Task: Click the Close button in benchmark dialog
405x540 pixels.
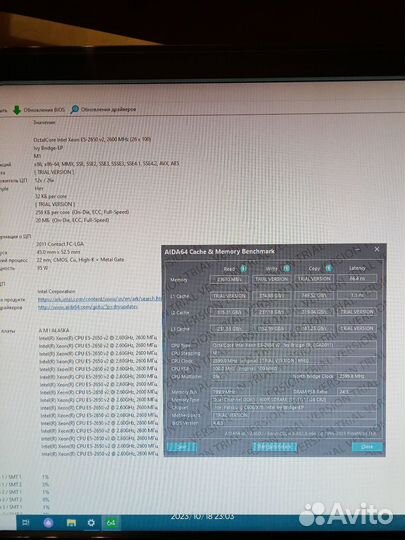Action: [367, 447]
